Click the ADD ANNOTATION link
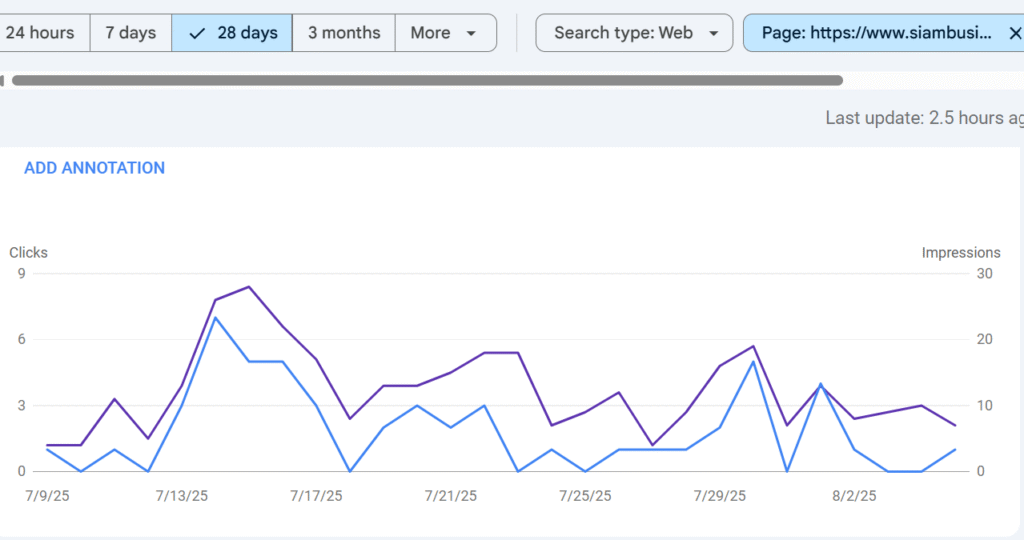Image resolution: width=1024 pixels, height=540 pixels. tap(94, 168)
